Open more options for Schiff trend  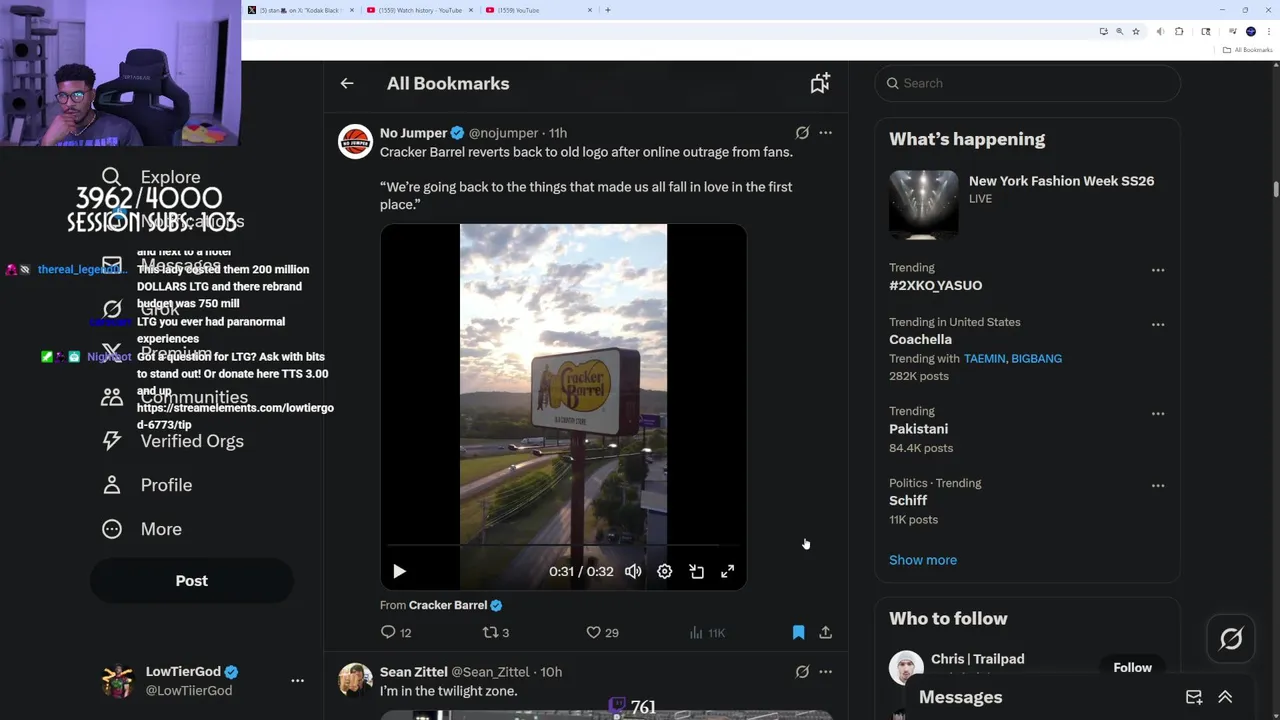[x=1158, y=485]
